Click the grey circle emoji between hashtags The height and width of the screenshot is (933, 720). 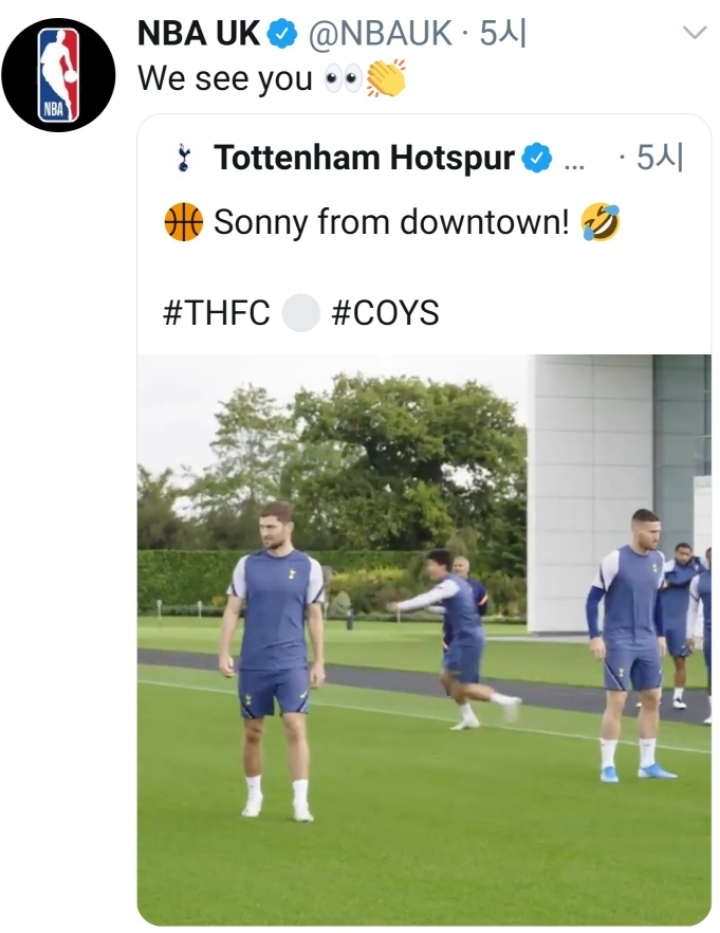[x=300, y=313]
